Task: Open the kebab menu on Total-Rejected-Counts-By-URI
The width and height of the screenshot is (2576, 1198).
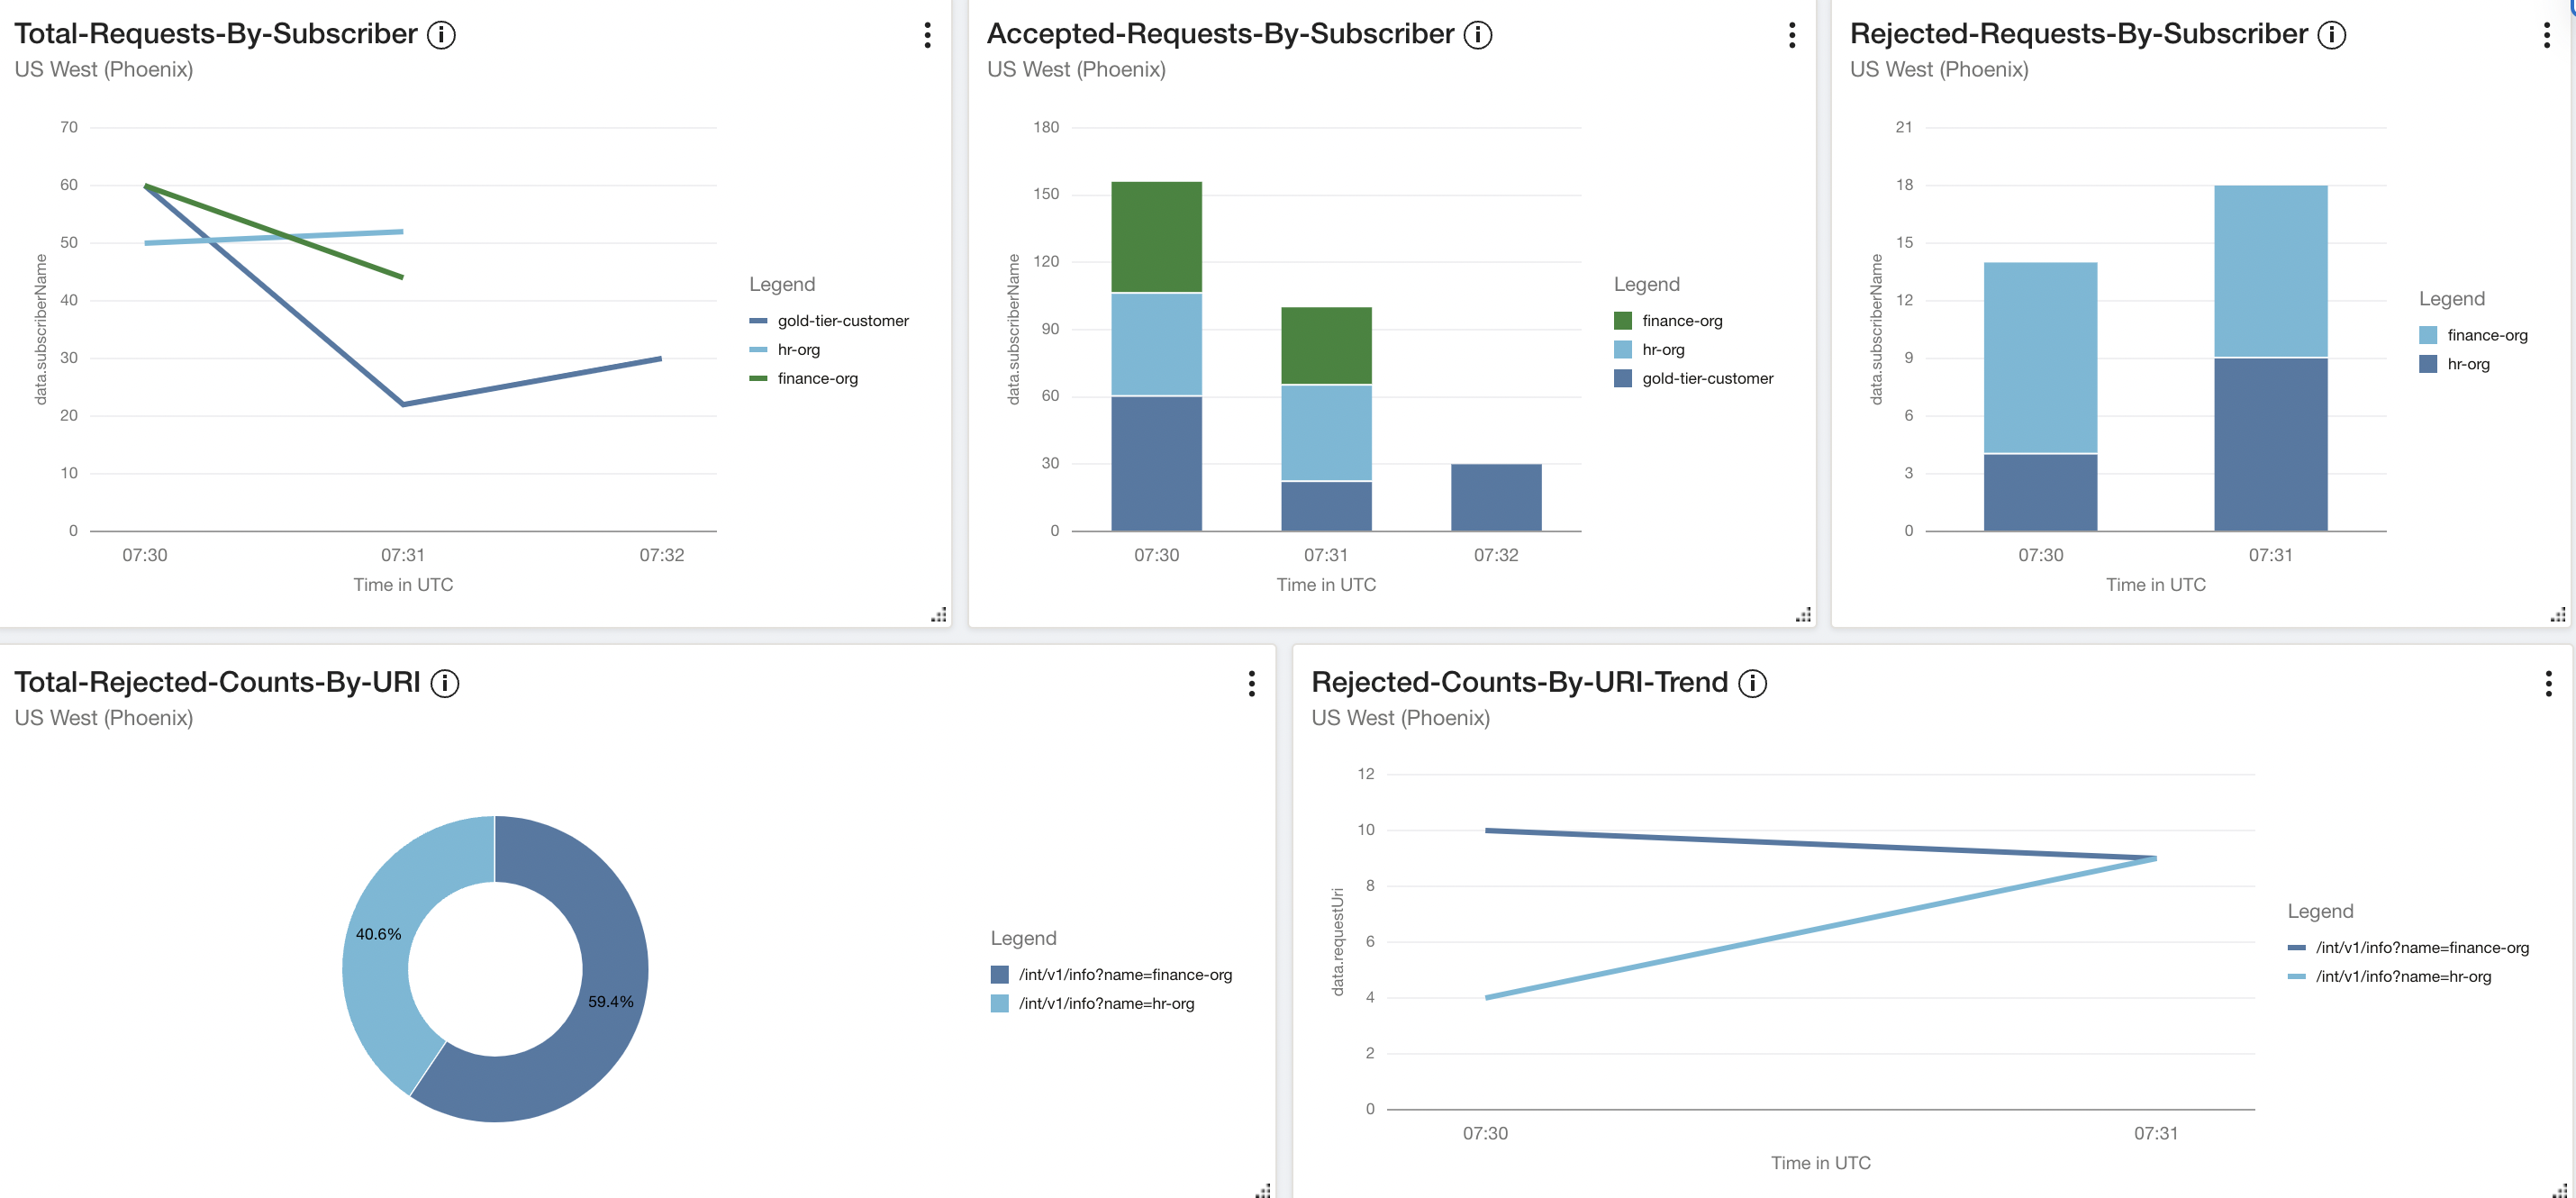Action: point(1251,684)
